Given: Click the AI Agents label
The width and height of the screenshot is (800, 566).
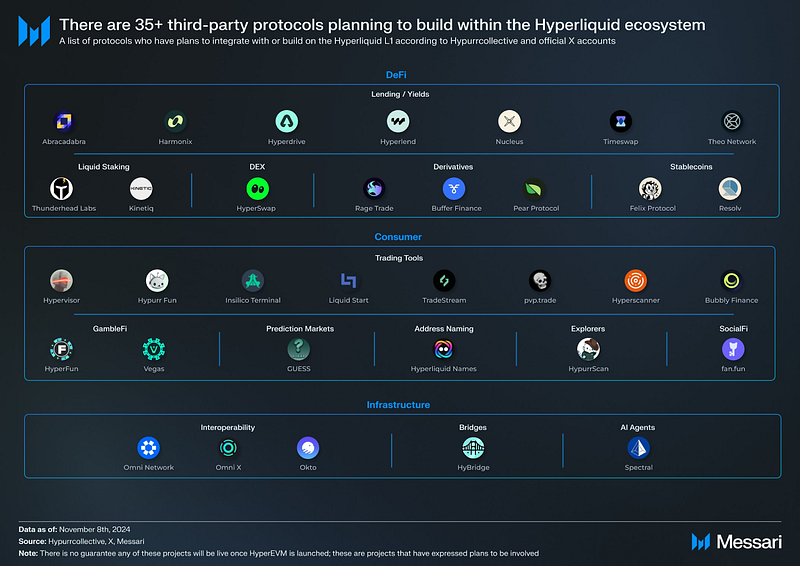Looking at the screenshot, I should [x=637, y=428].
